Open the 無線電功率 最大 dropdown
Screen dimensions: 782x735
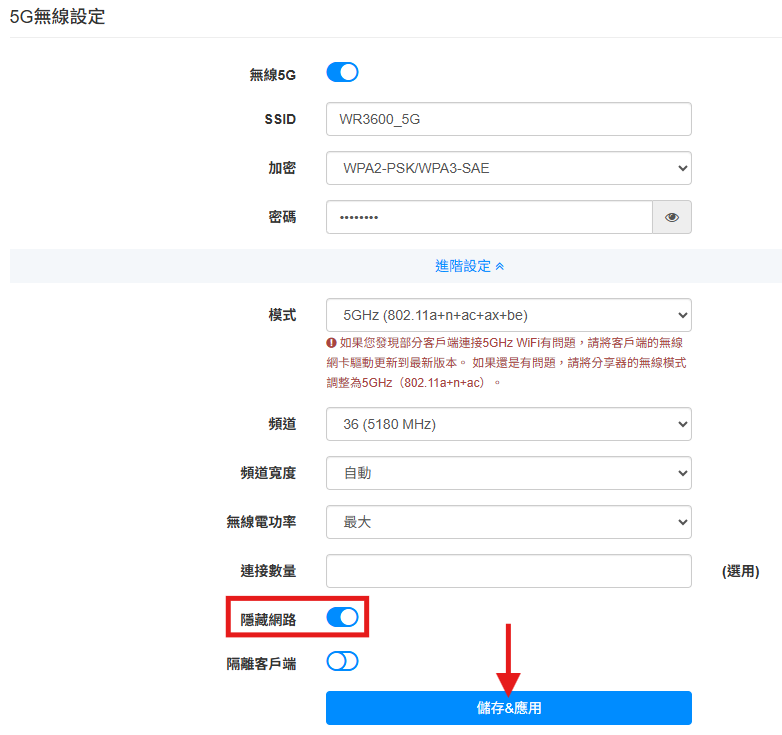point(508,522)
